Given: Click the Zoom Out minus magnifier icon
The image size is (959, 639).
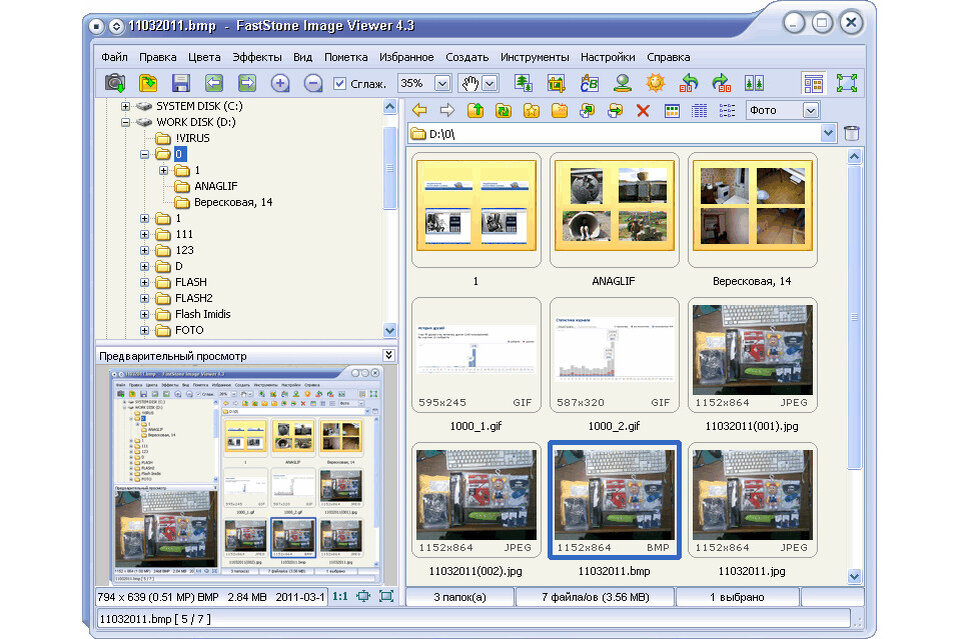Looking at the screenshot, I should [x=313, y=83].
